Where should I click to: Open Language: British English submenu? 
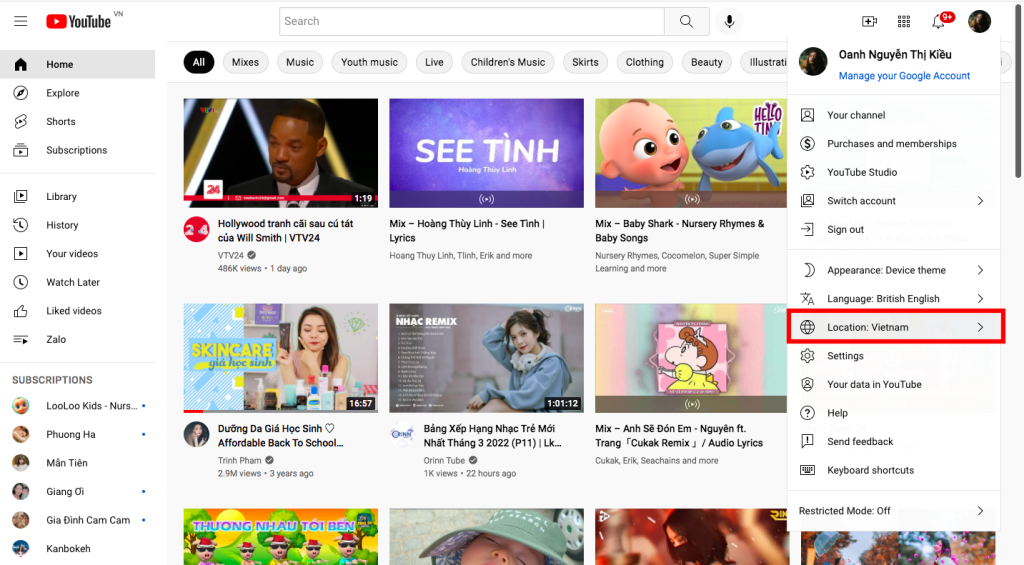pos(893,299)
